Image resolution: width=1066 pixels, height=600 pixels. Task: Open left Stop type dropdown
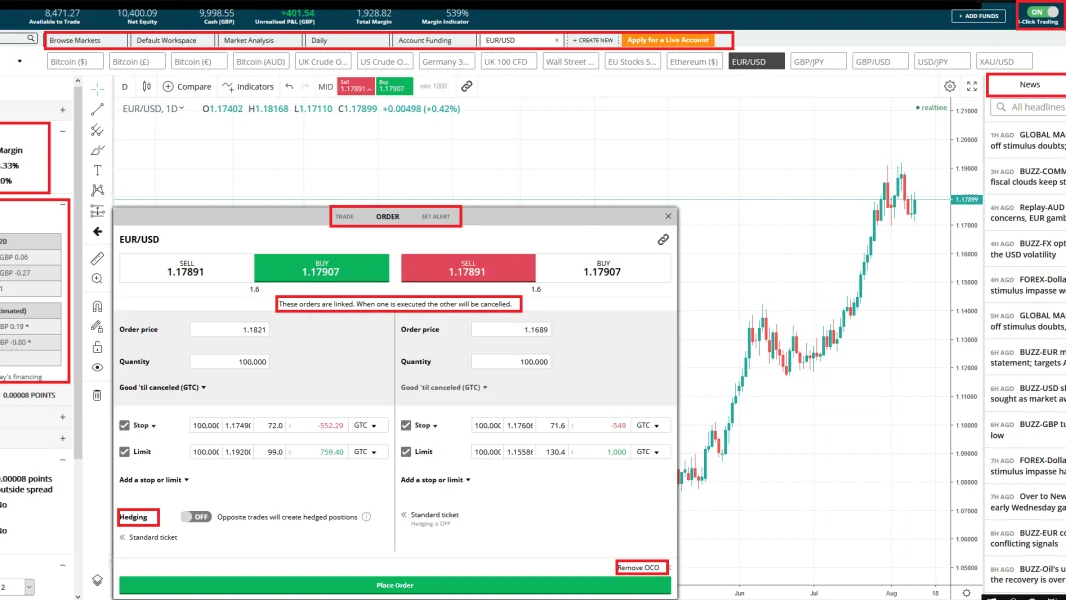[145, 425]
